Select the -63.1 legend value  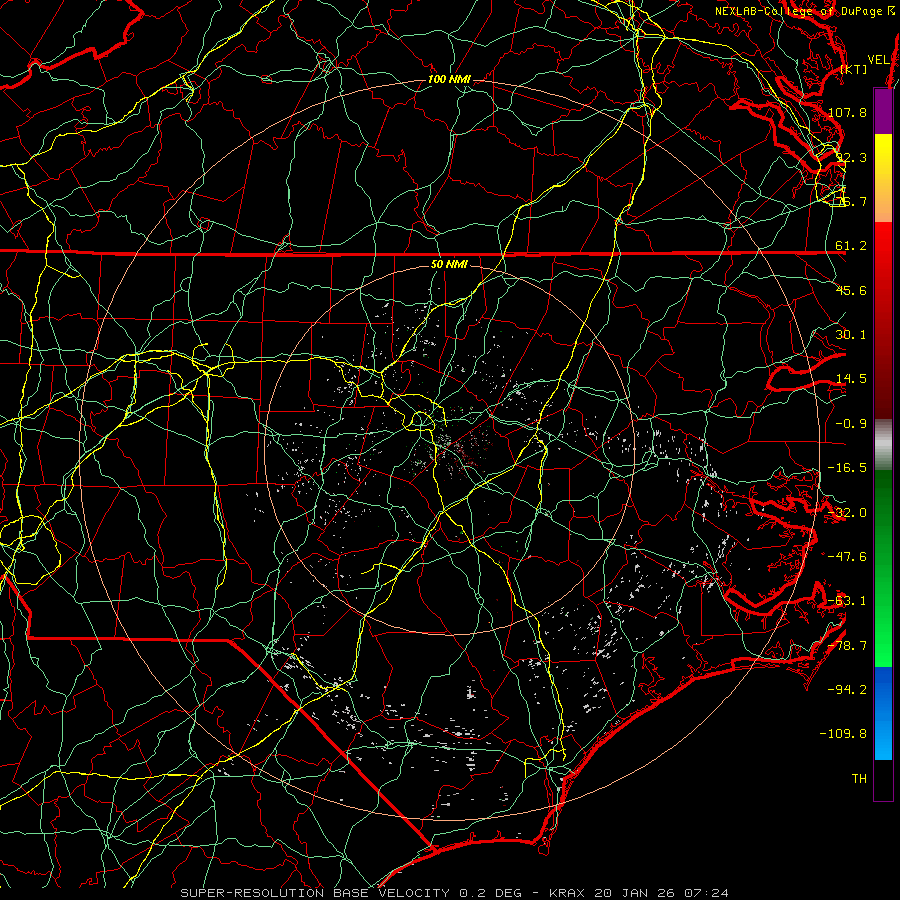tap(848, 601)
